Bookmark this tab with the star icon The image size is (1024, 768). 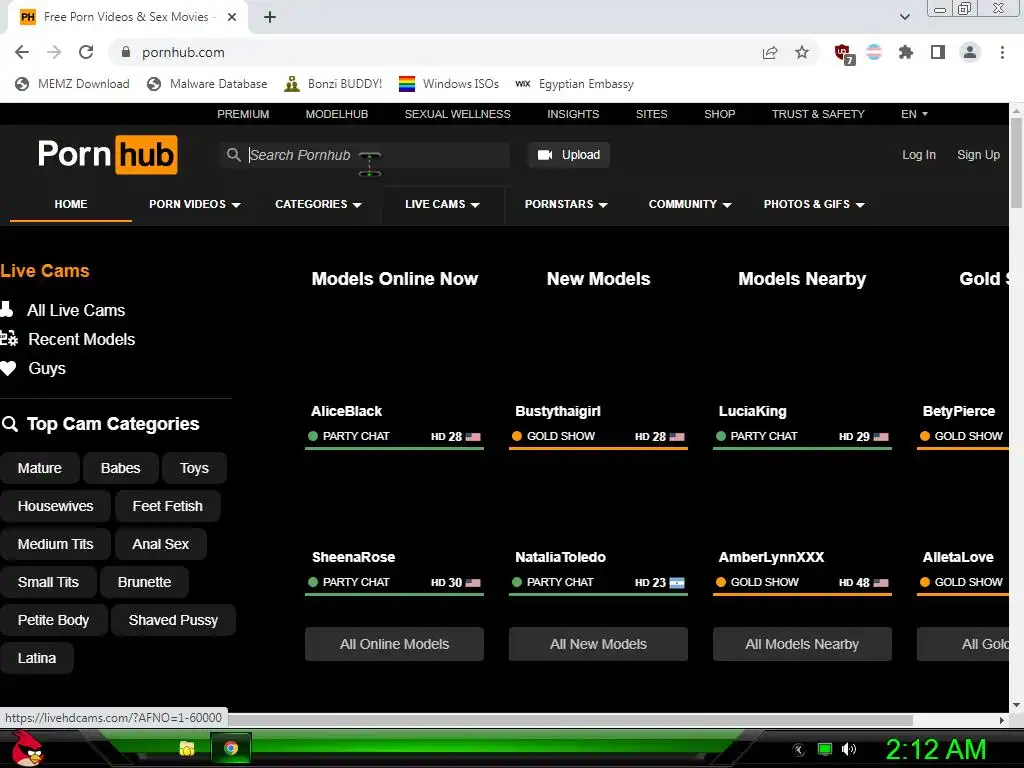(802, 52)
